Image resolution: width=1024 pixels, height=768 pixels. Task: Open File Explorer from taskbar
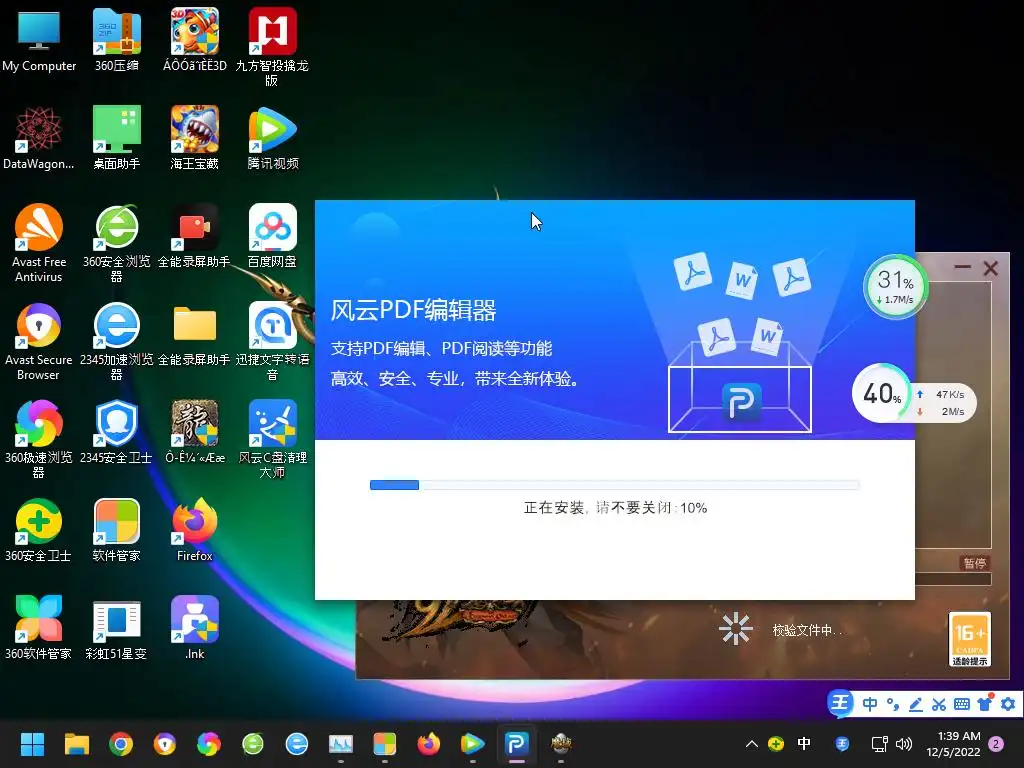coord(76,744)
